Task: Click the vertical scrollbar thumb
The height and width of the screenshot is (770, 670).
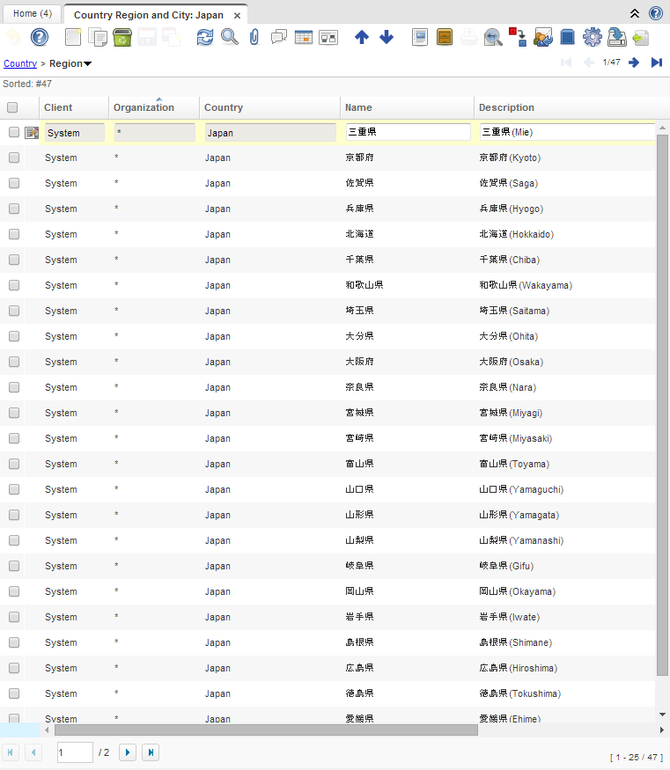Action: coord(662,405)
